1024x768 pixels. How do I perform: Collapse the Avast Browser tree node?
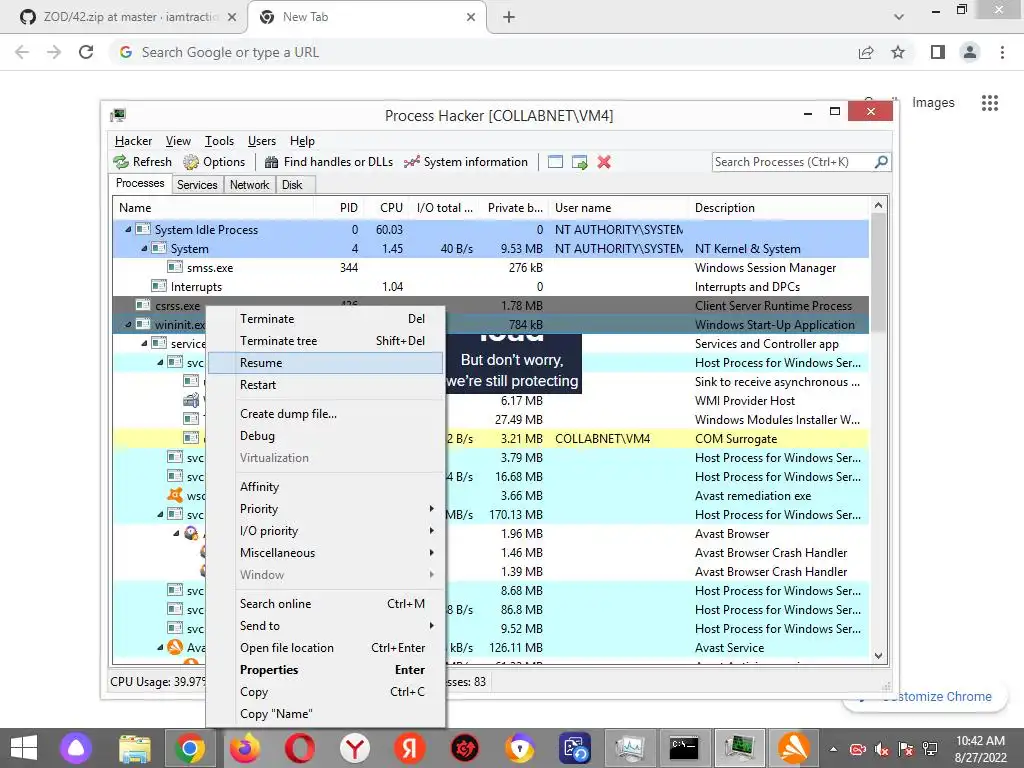click(176, 533)
